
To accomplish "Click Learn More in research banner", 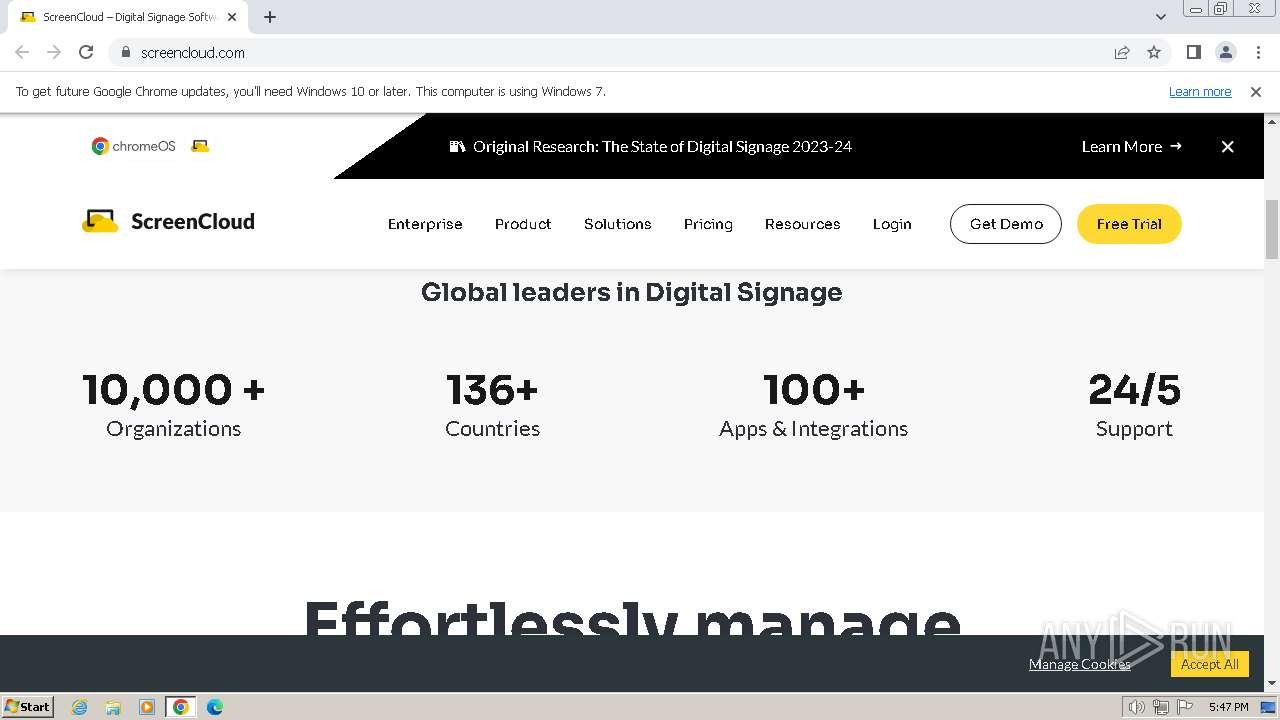I will tap(1131, 146).
